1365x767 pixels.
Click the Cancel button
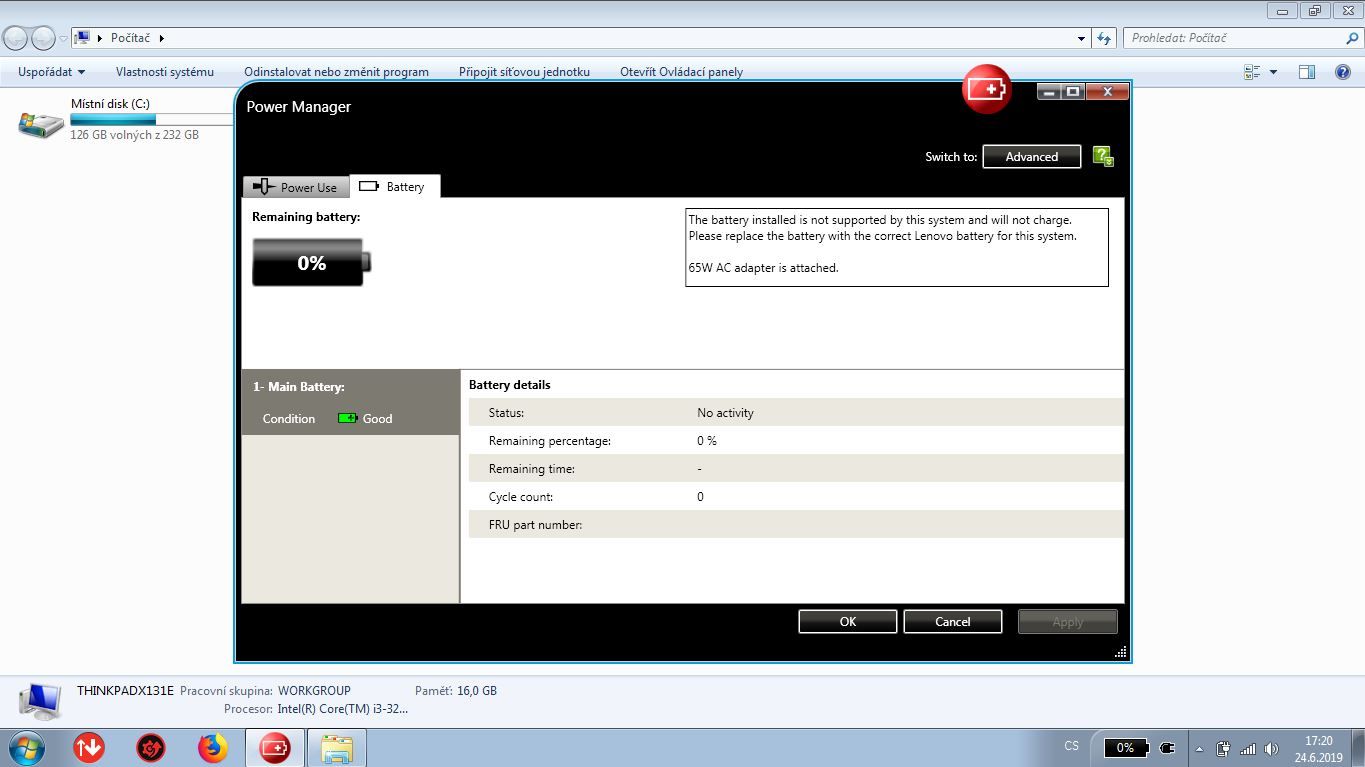click(x=953, y=621)
